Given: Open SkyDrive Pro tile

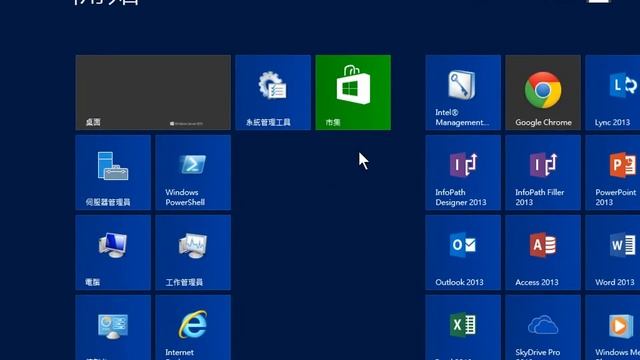Looking at the screenshot, I should point(543,328).
